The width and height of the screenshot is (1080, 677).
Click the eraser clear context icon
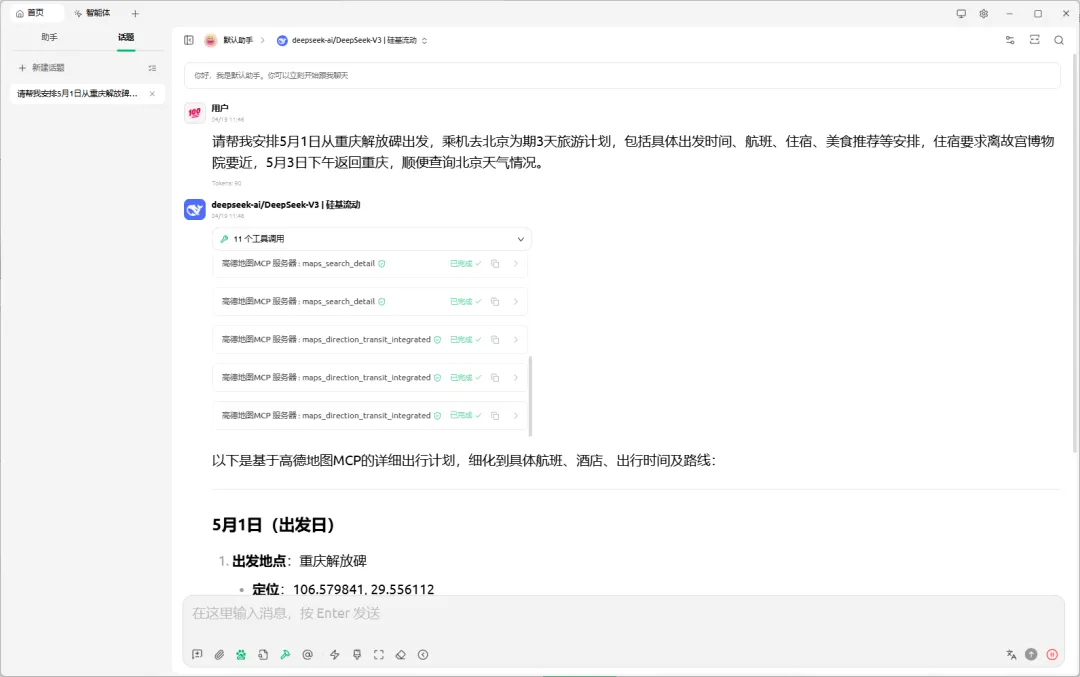401,654
